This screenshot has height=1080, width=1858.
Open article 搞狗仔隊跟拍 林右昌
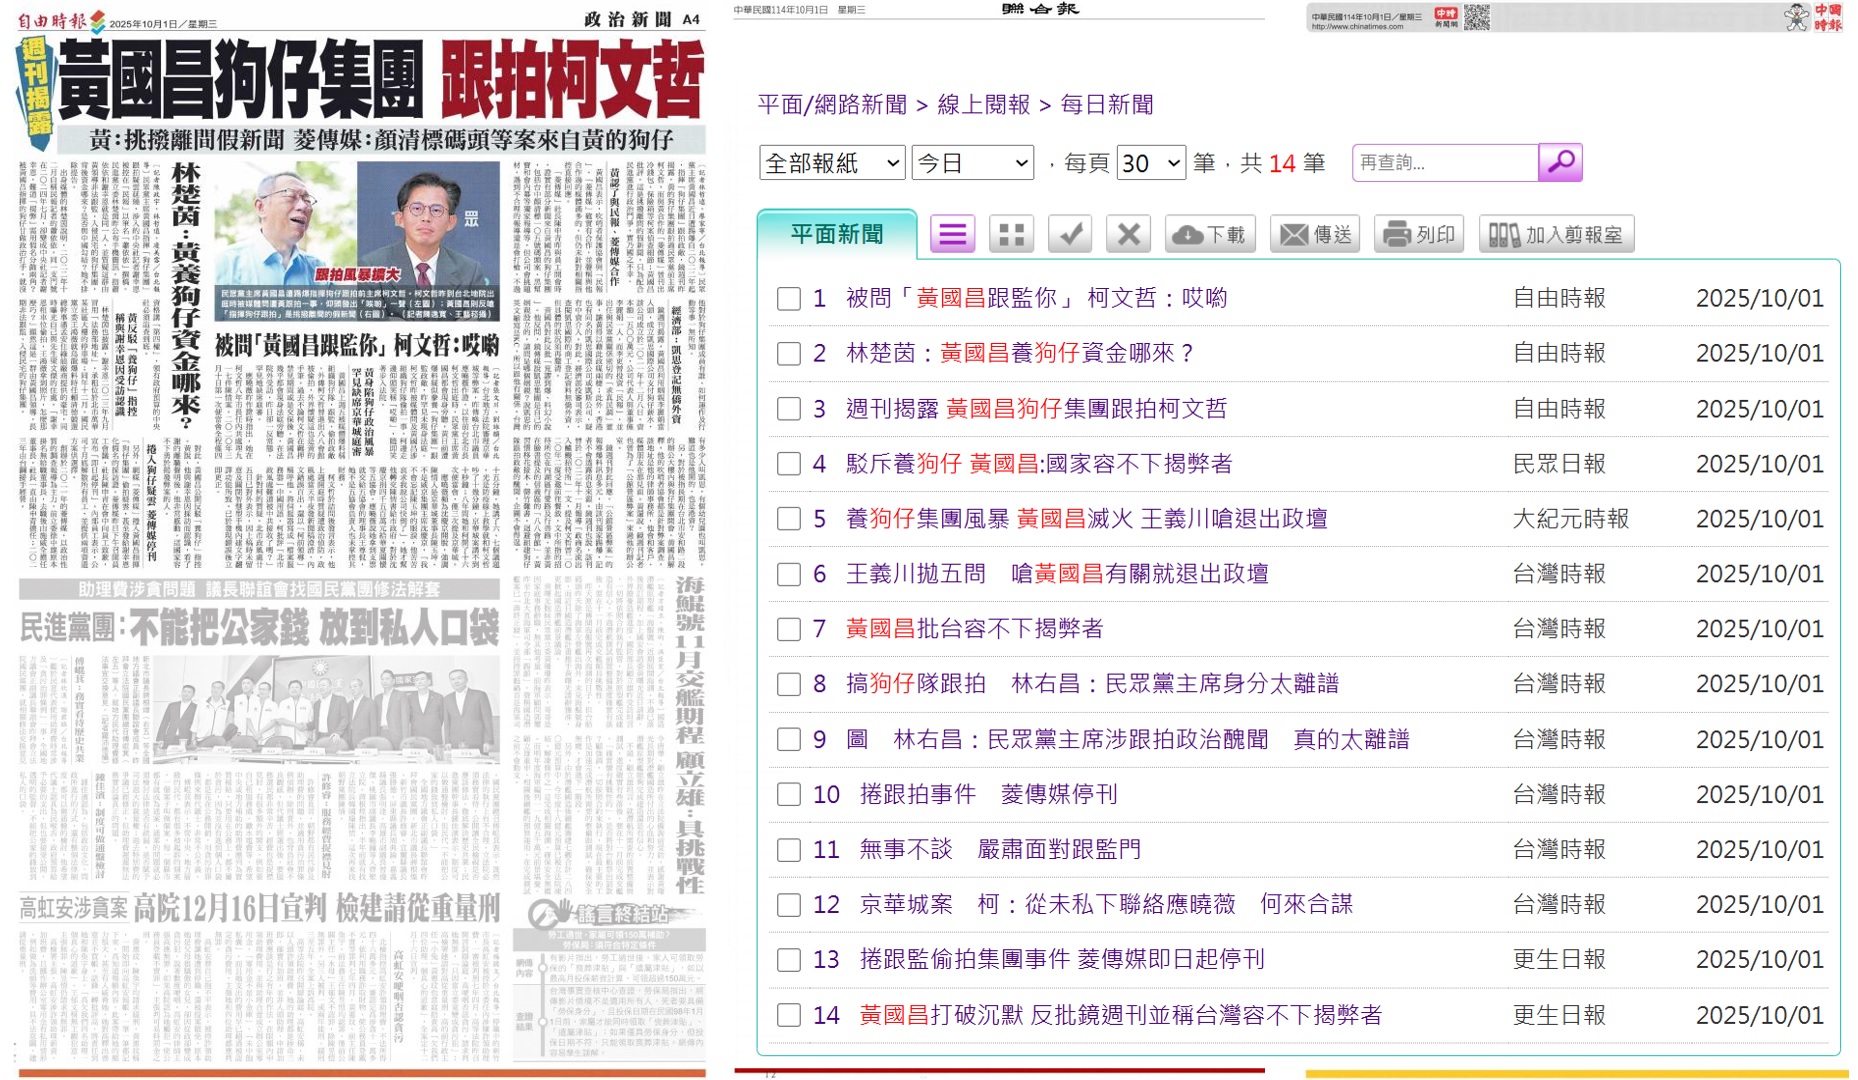[1092, 684]
